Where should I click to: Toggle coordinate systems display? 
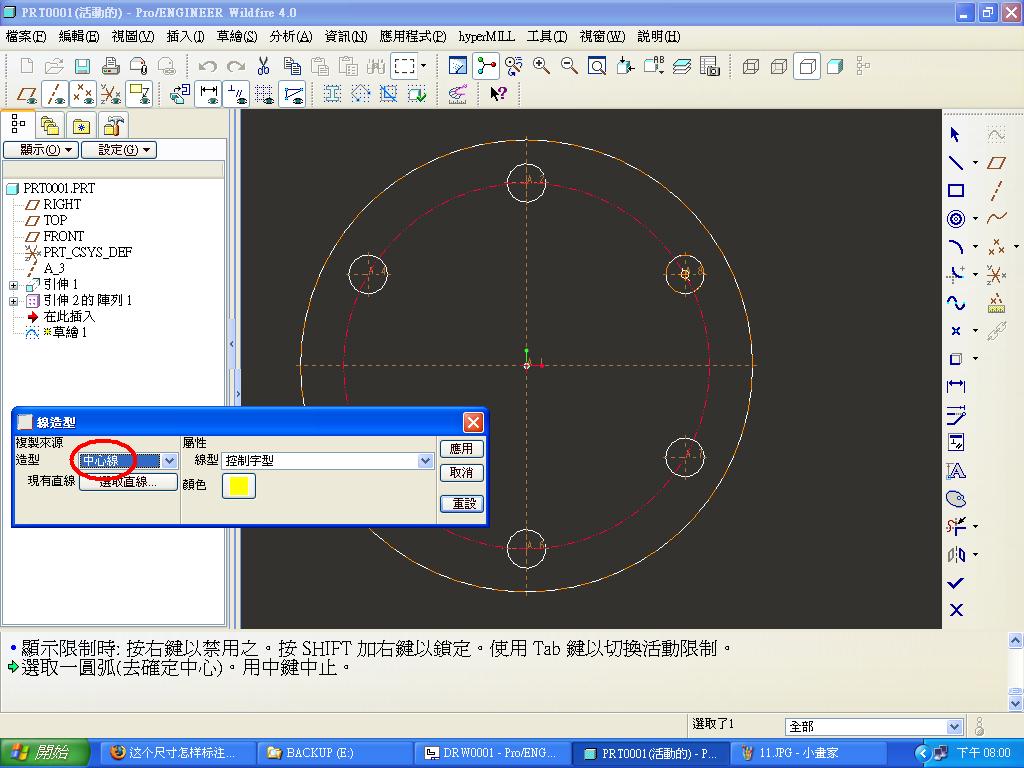(x=111, y=95)
